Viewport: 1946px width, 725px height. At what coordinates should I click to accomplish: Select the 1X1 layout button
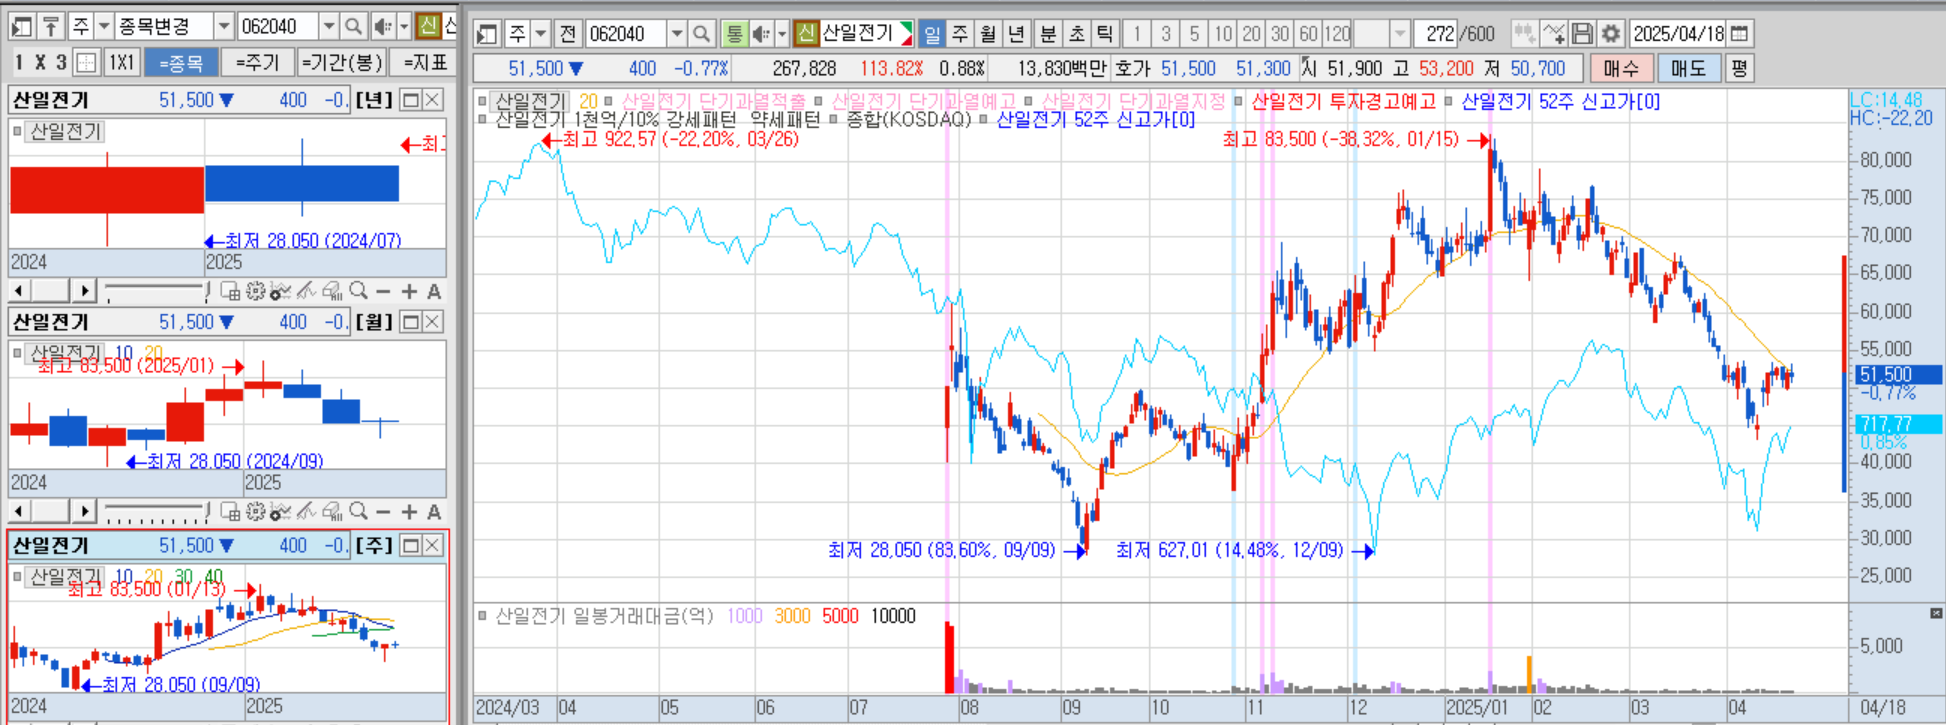(122, 63)
